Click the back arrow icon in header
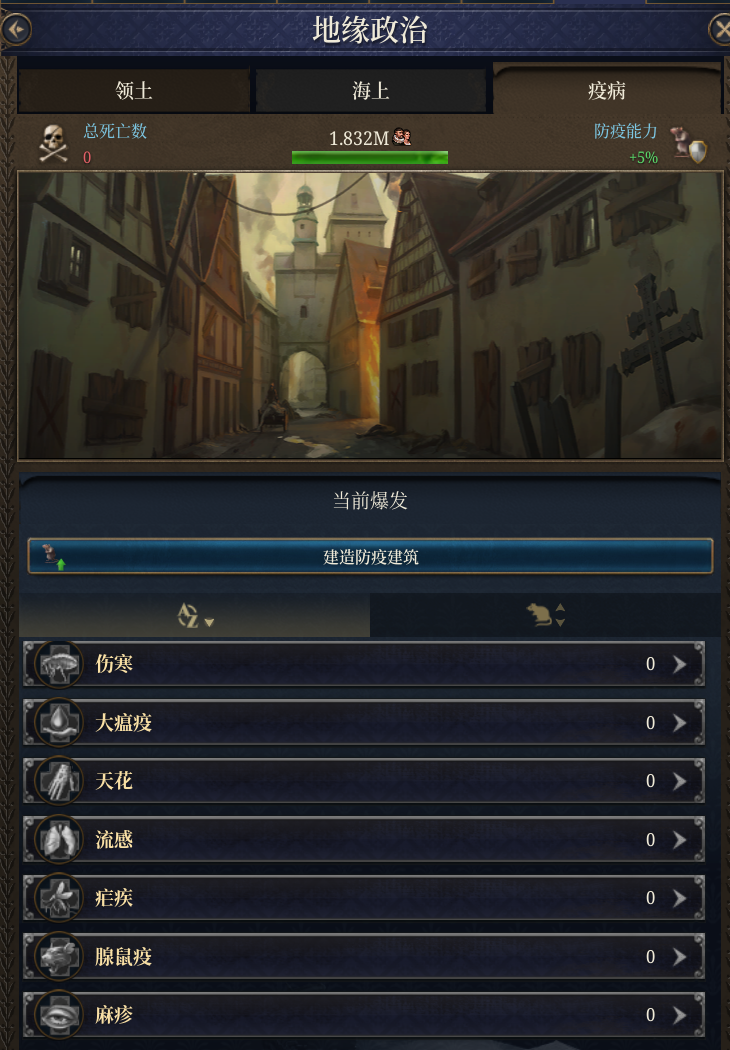The height and width of the screenshot is (1050, 730). coord(16,30)
